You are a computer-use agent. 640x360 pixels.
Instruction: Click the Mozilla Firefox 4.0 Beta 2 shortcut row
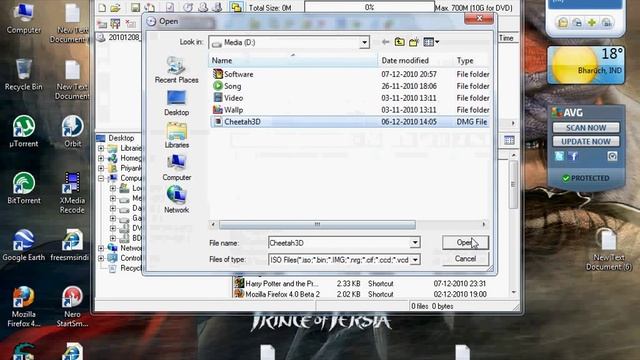point(361,294)
